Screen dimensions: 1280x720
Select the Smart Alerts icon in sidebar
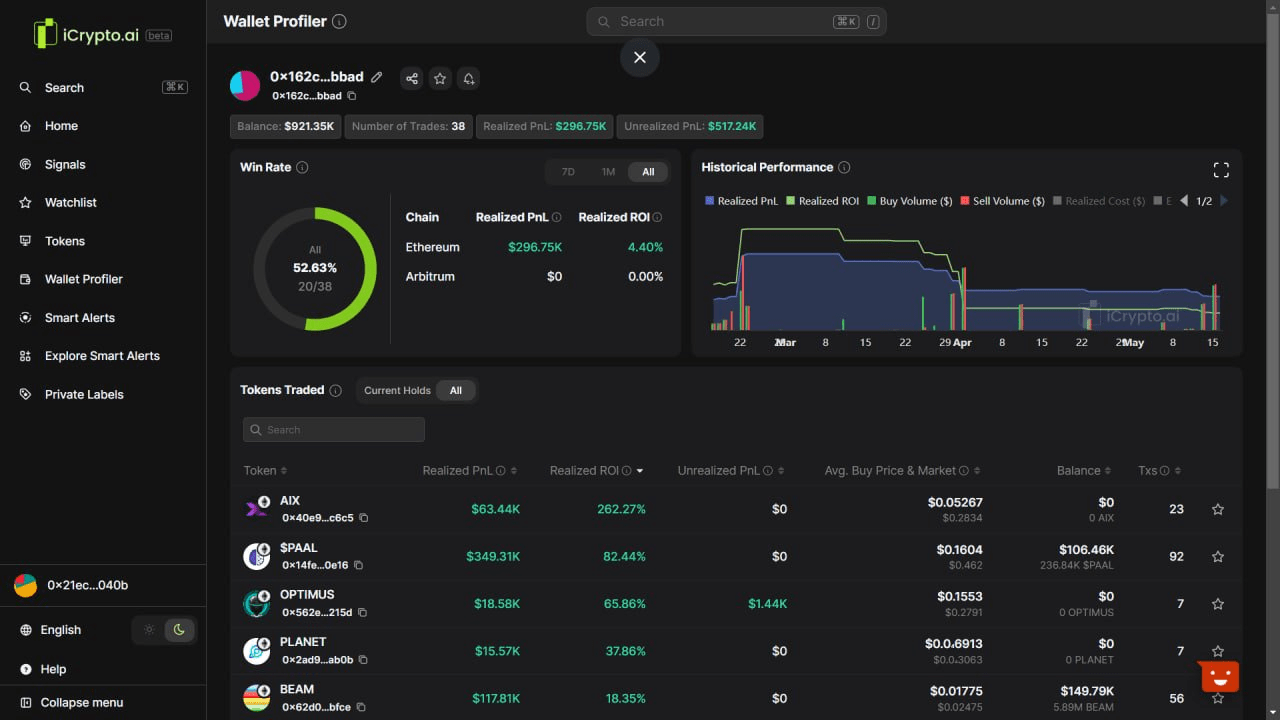[x=22, y=317]
